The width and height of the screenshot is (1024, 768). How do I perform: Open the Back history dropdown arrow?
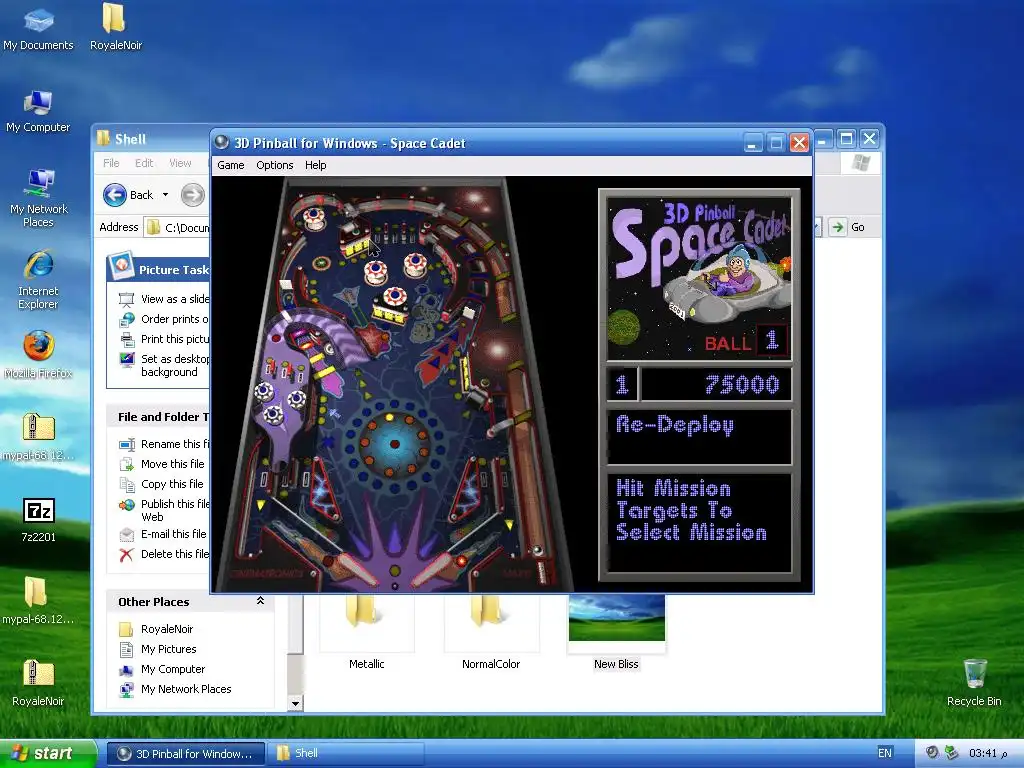pyautogui.click(x=165, y=195)
